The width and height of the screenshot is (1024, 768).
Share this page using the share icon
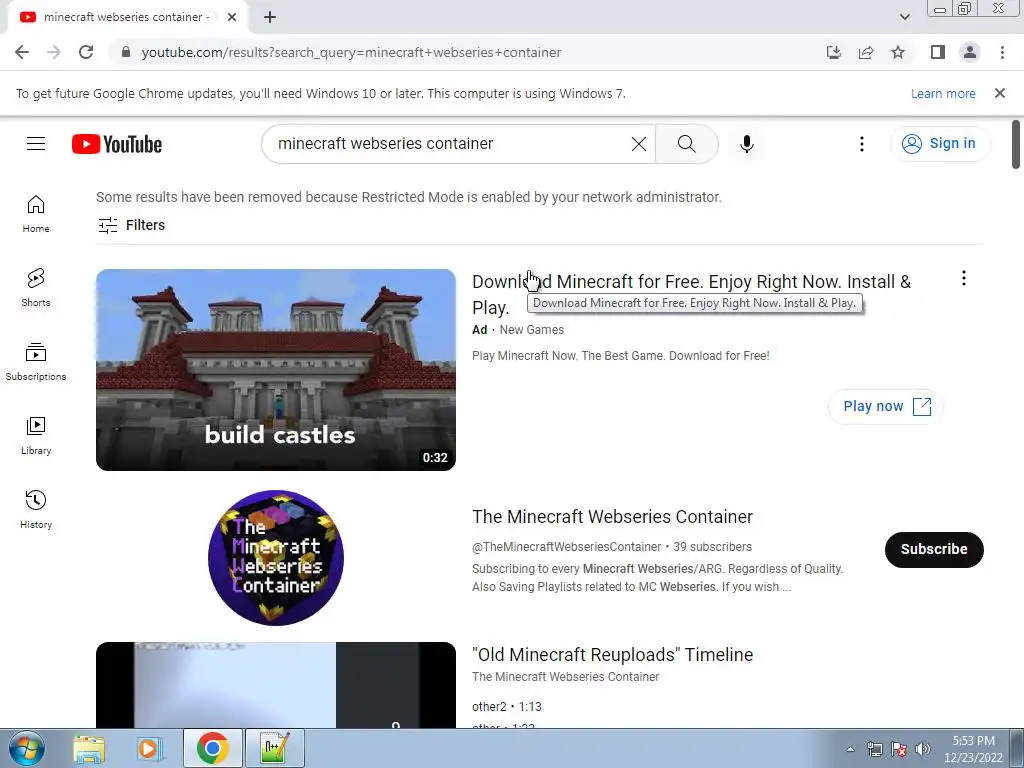(866, 52)
